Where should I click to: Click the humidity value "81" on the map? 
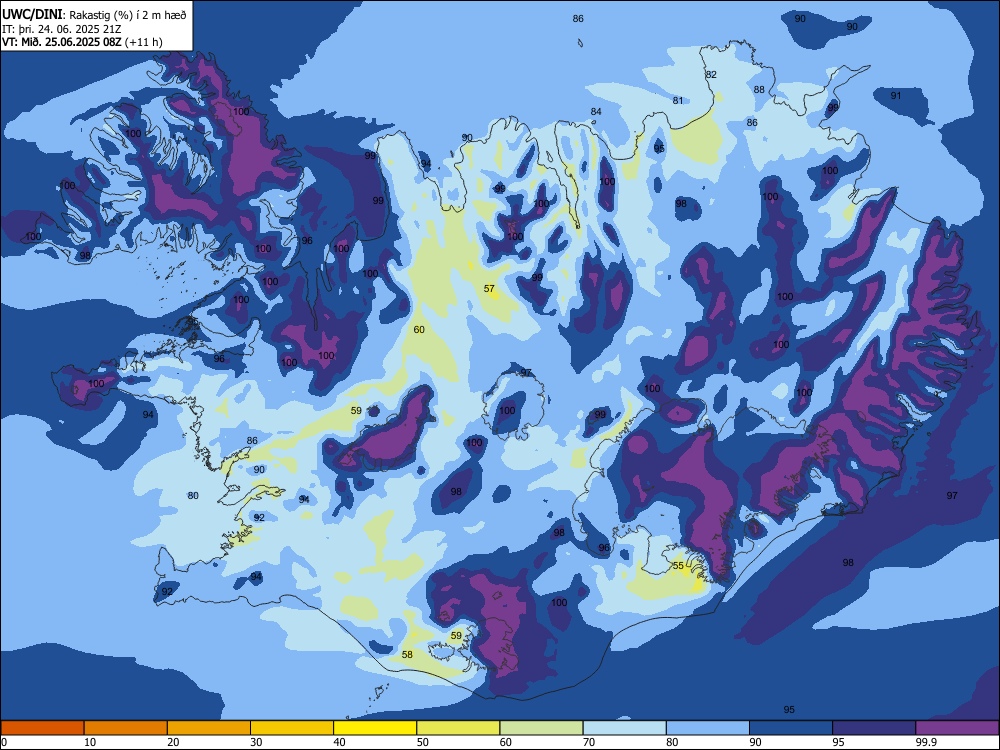tap(678, 101)
